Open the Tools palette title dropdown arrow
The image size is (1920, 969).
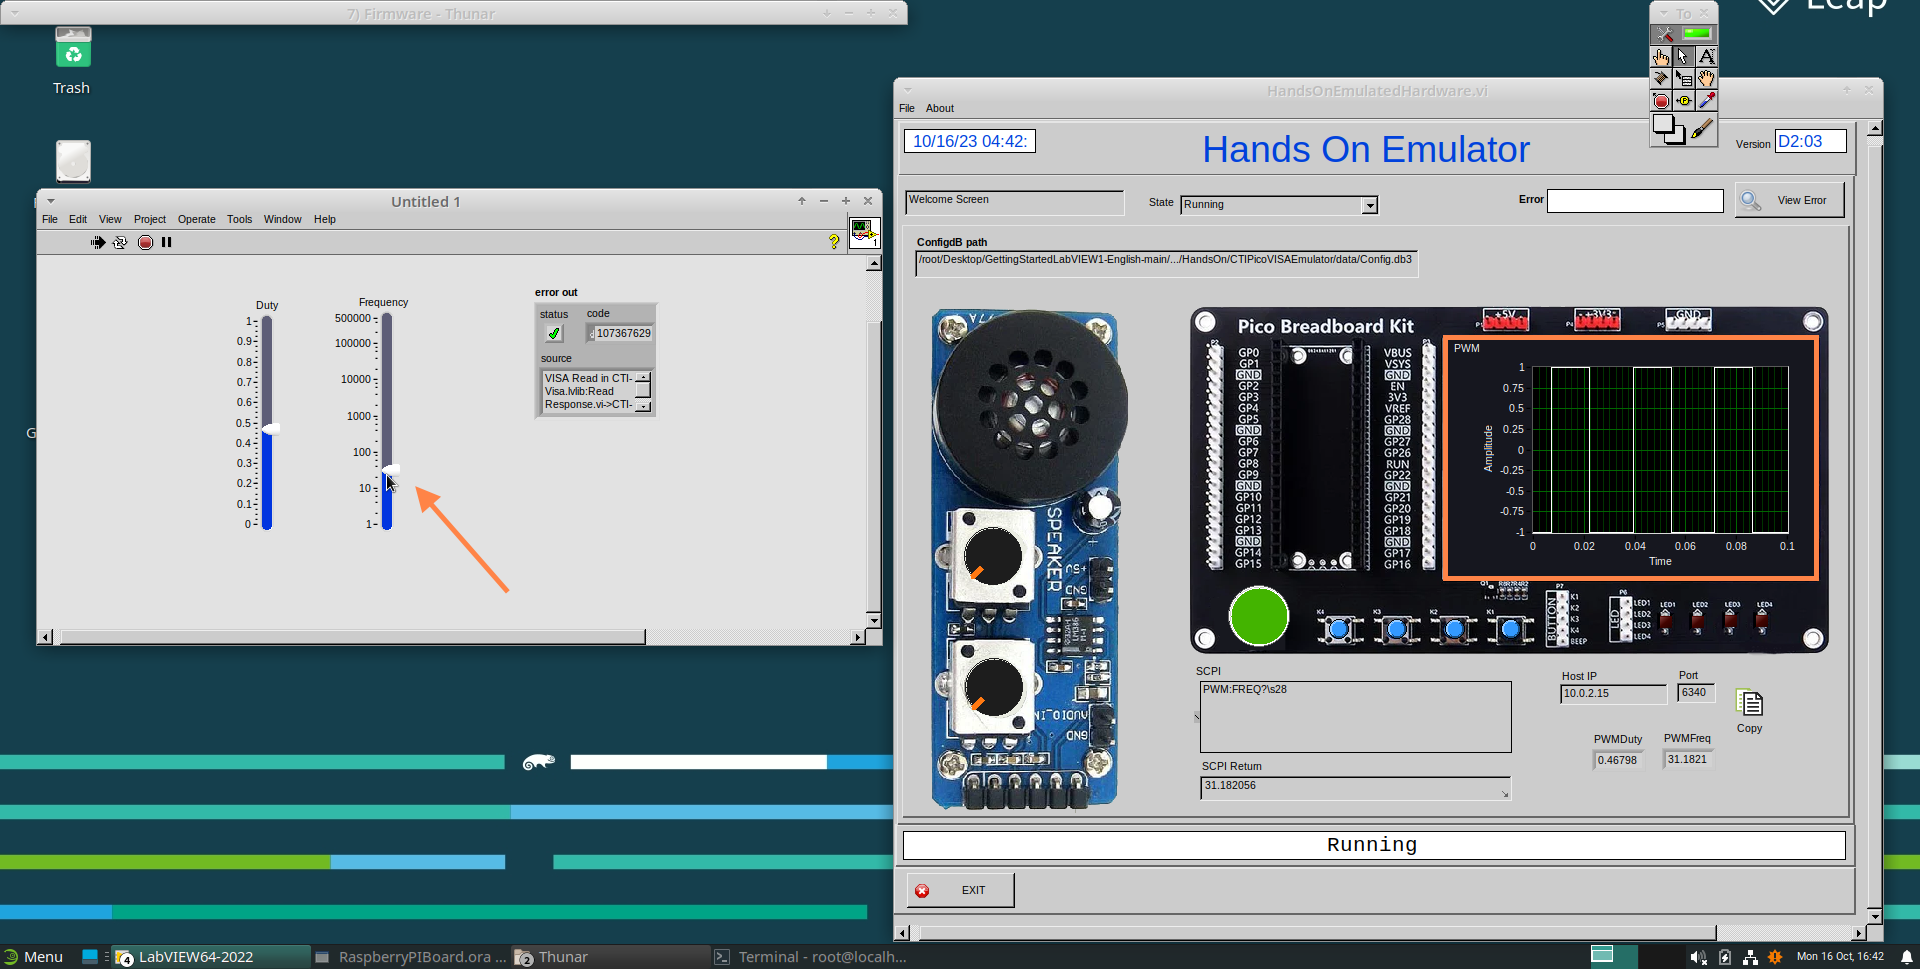pos(1663,14)
